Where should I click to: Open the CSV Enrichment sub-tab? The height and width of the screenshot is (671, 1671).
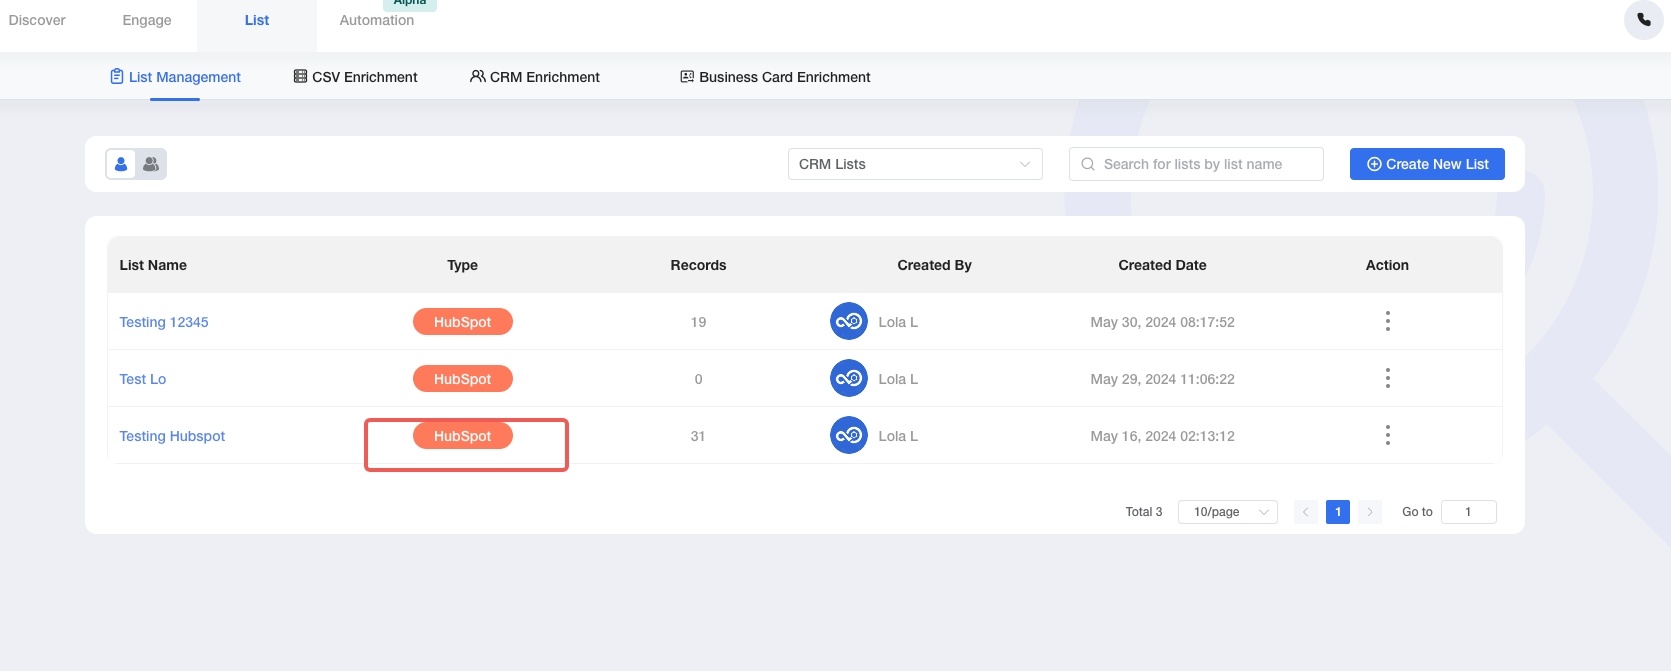tap(355, 77)
